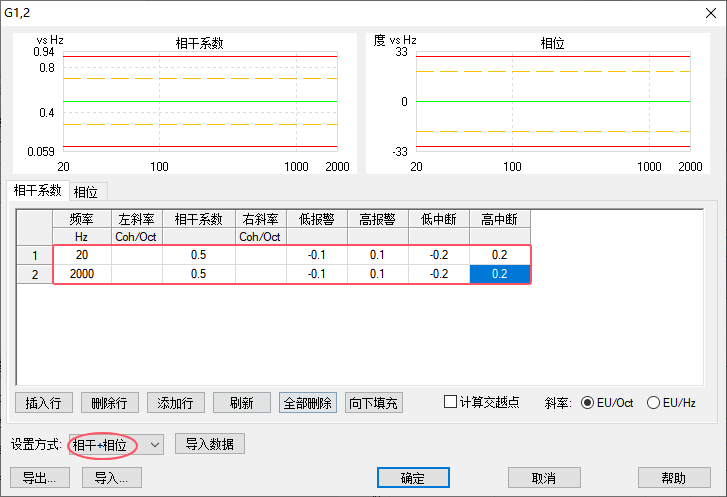Click the 右斜率 column header

click(261, 219)
